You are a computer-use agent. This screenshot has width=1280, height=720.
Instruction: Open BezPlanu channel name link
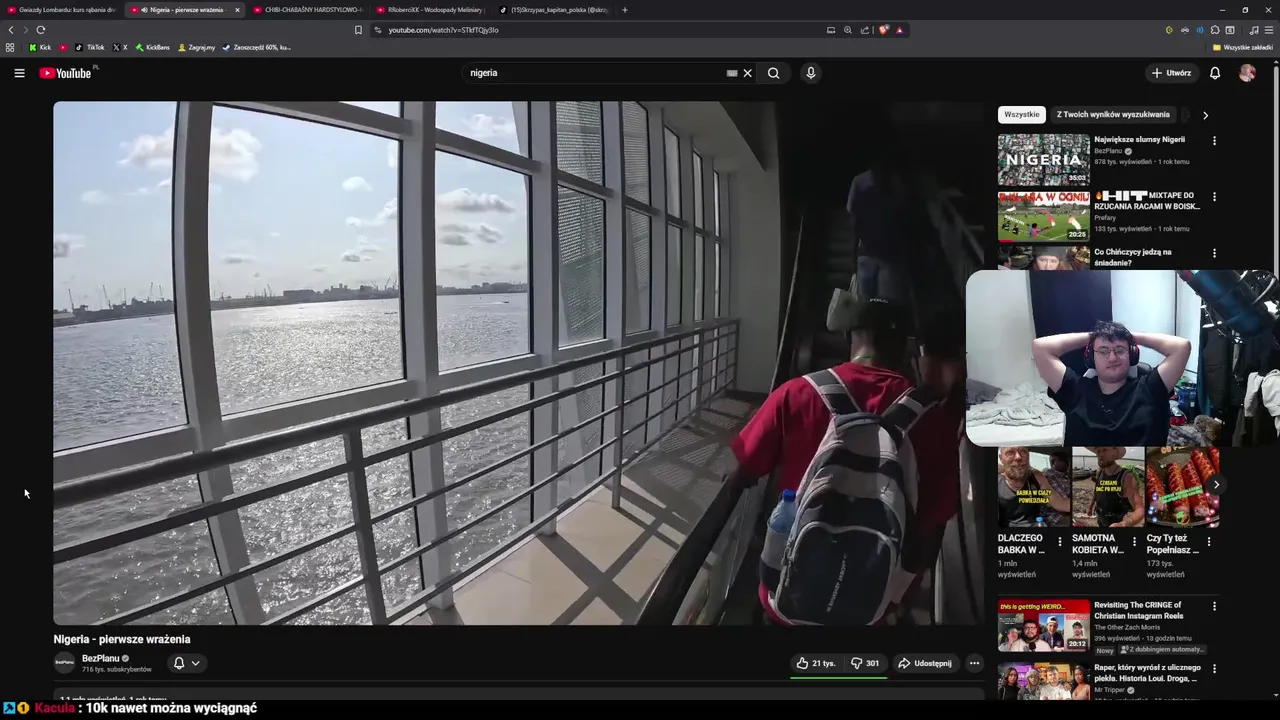(100, 658)
